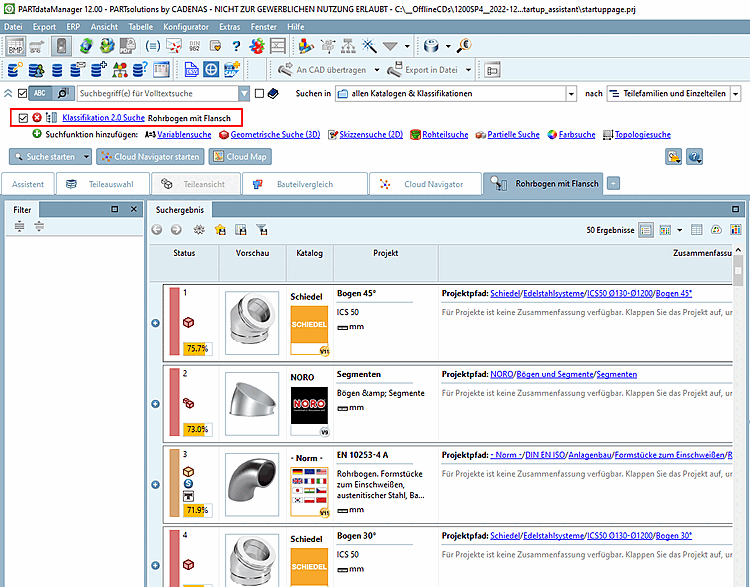Expand result row 3 EN 10253-4 A with plus

pyautogui.click(x=155, y=485)
